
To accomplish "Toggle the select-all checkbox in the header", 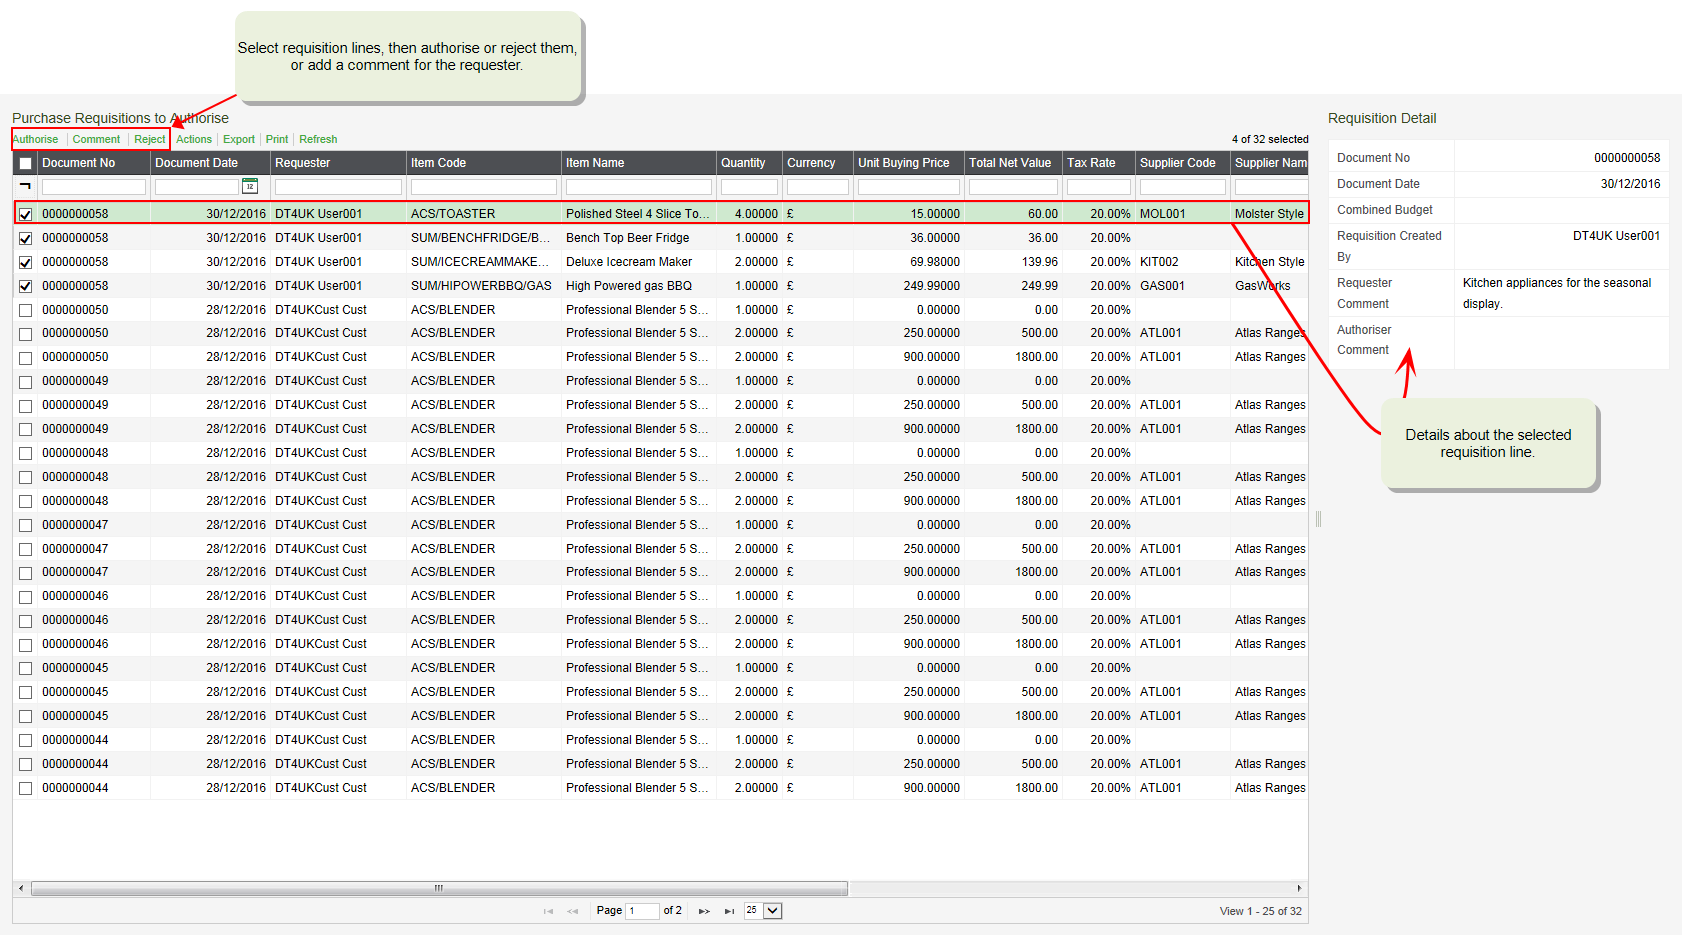I will tap(26, 163).
